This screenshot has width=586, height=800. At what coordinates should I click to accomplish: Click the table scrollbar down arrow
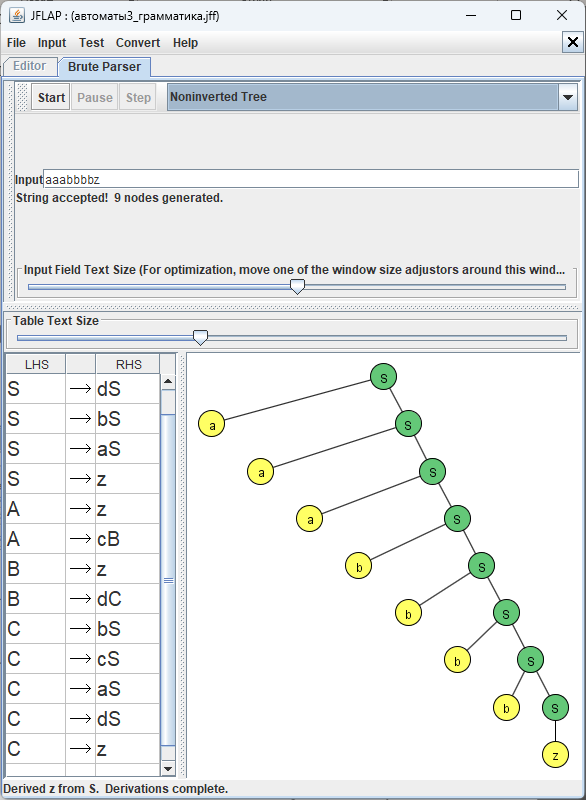[168, 768]
